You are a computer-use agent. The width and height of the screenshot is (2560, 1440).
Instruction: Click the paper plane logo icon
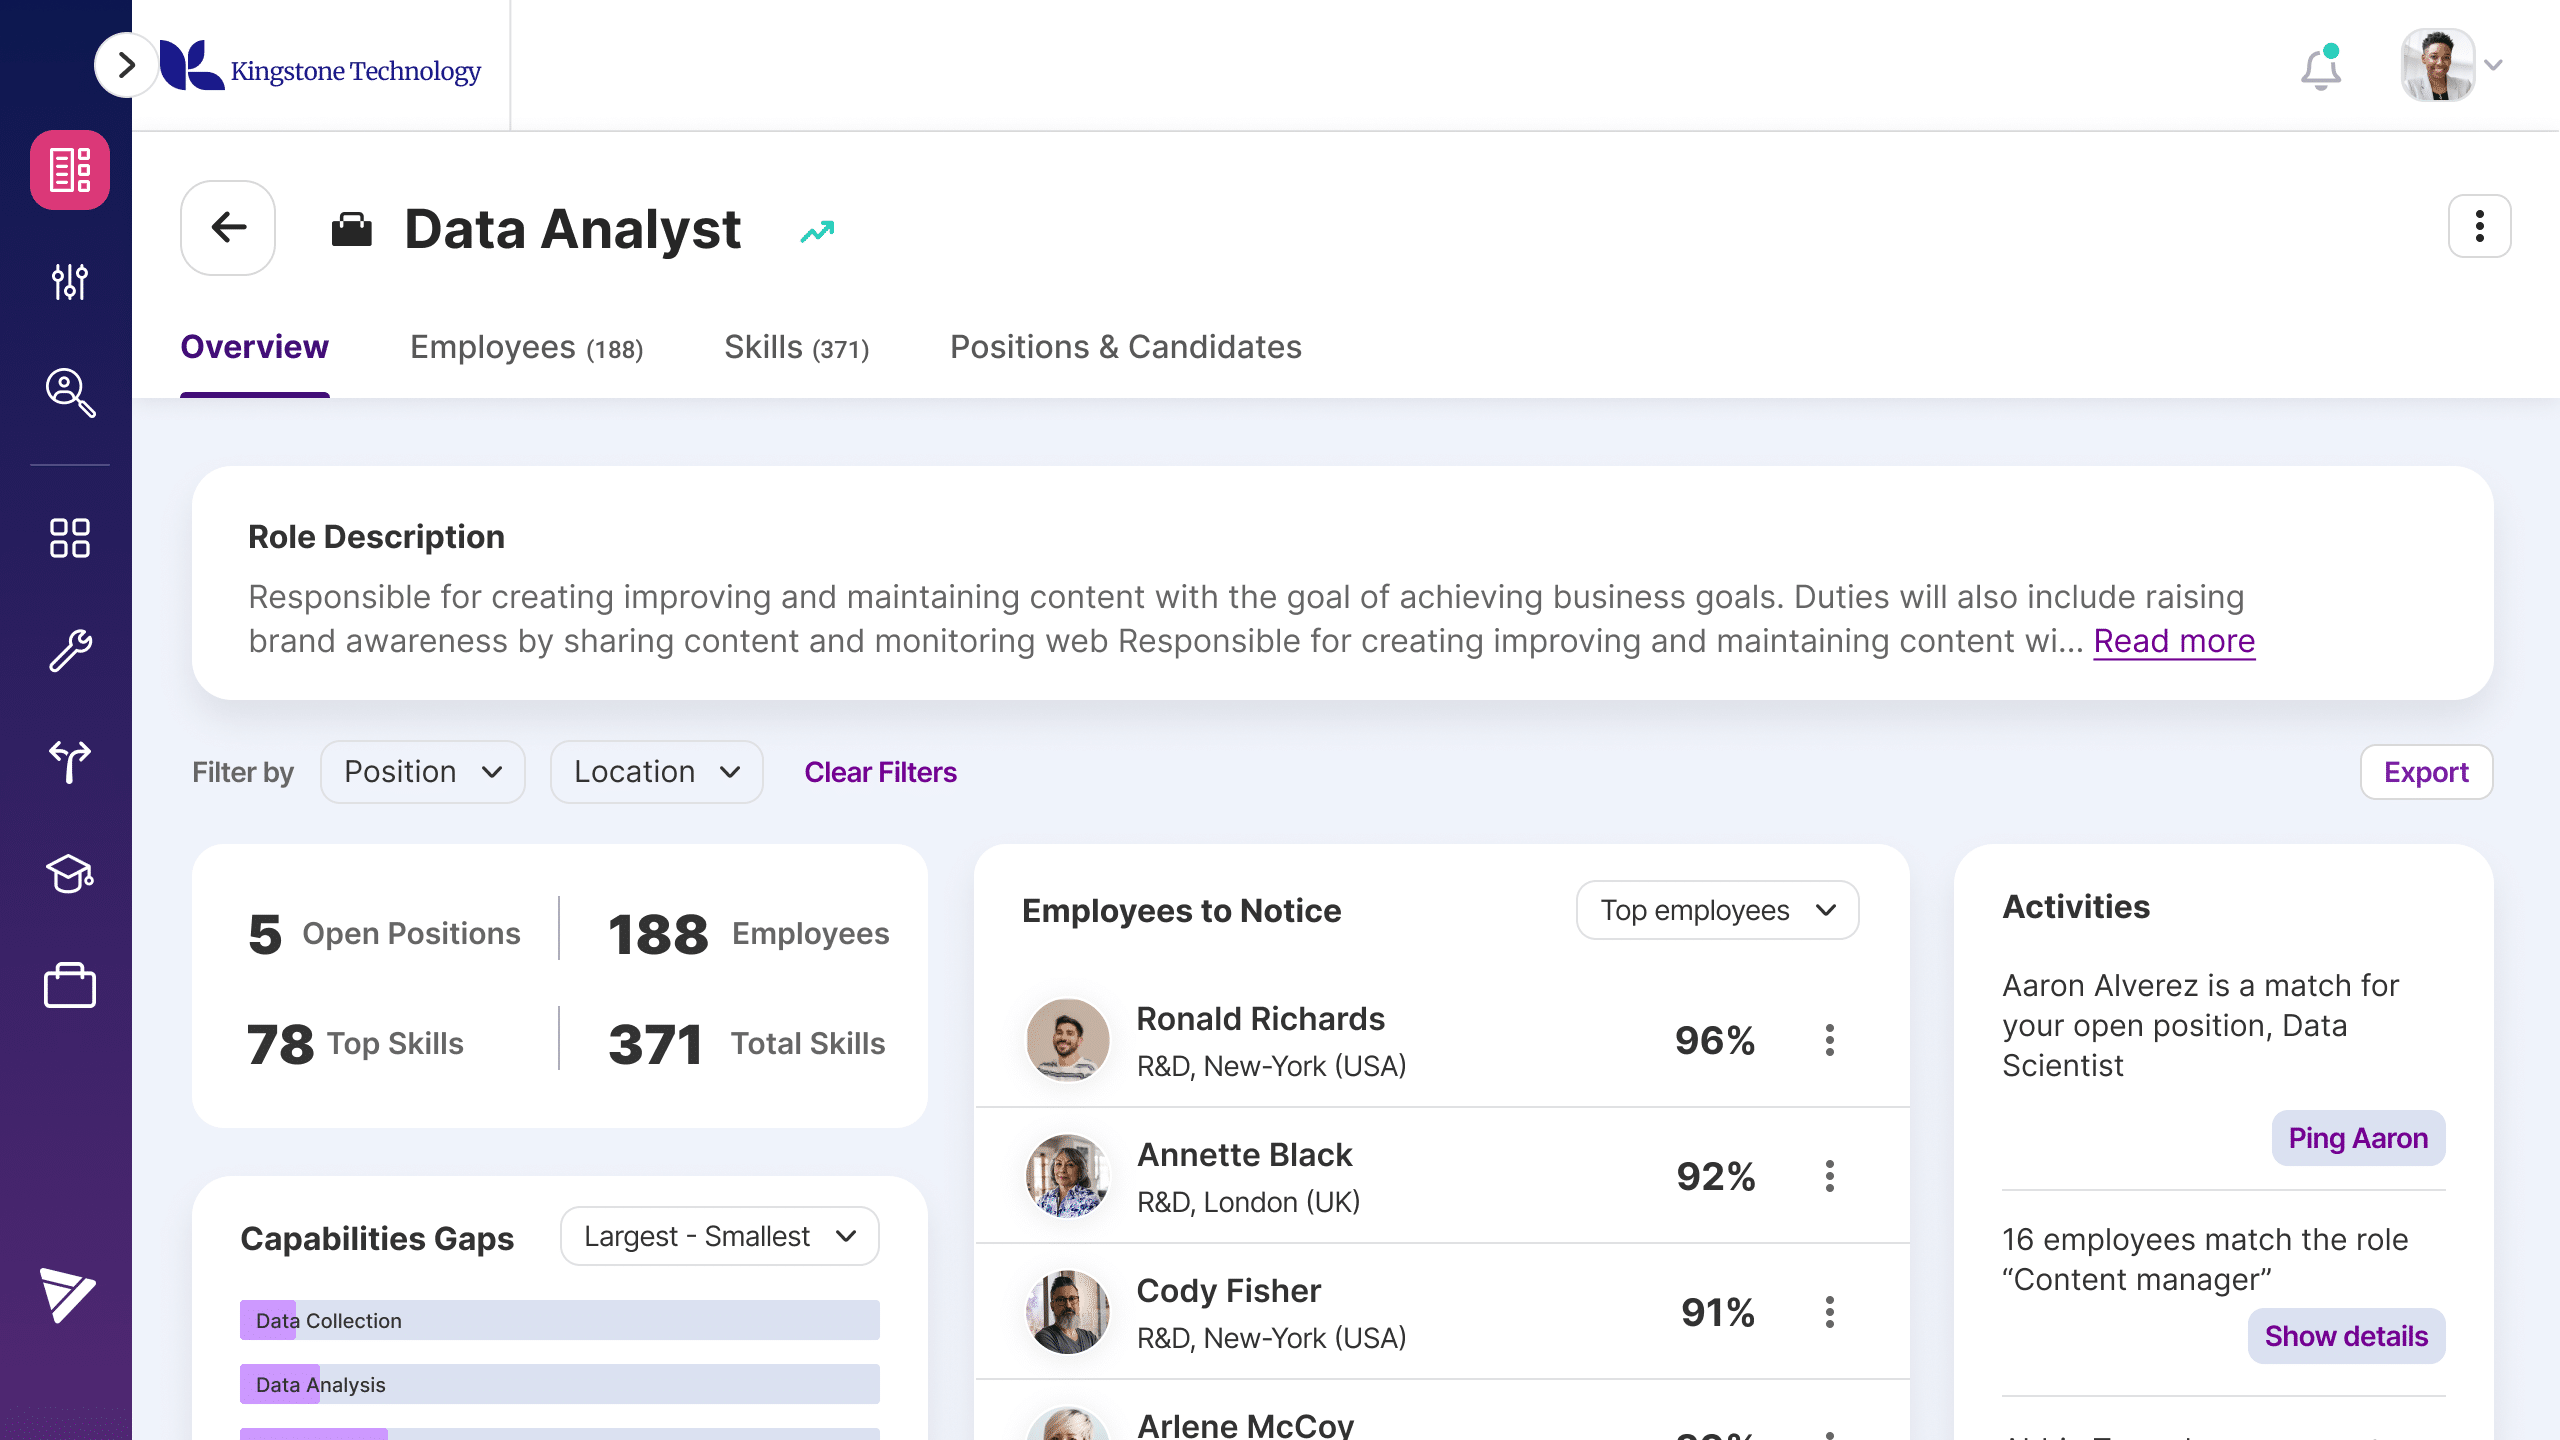point(68,1295)
